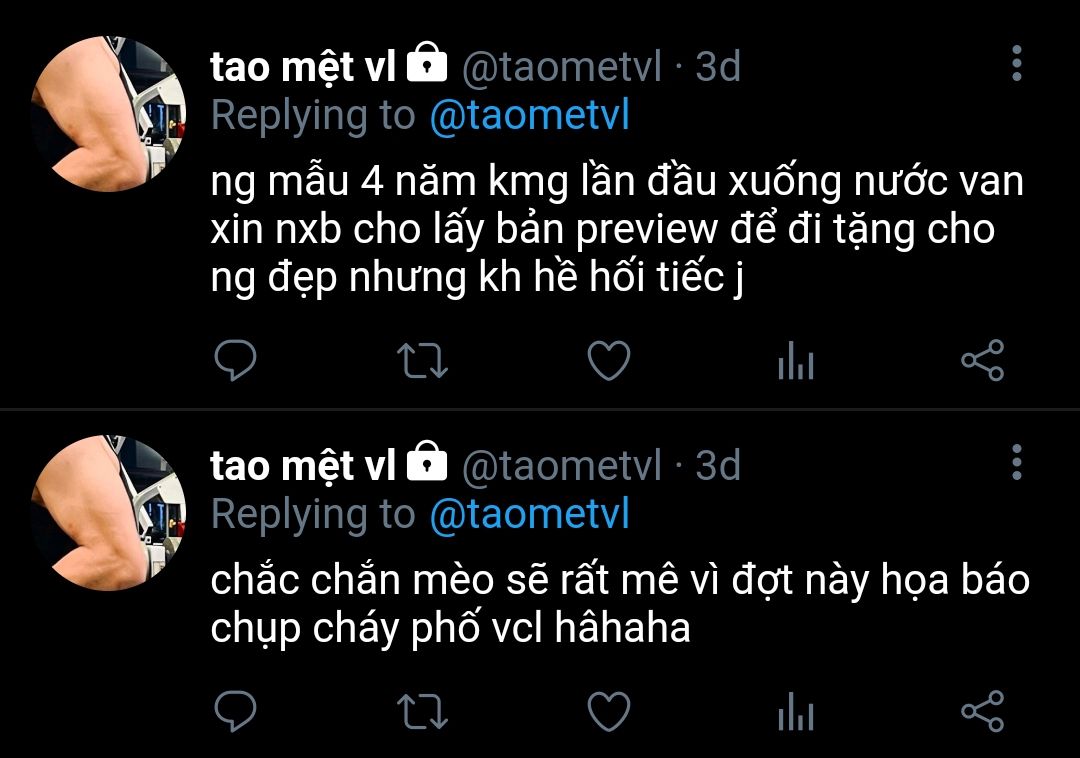Retweet the first tweet

coord(422,361)
